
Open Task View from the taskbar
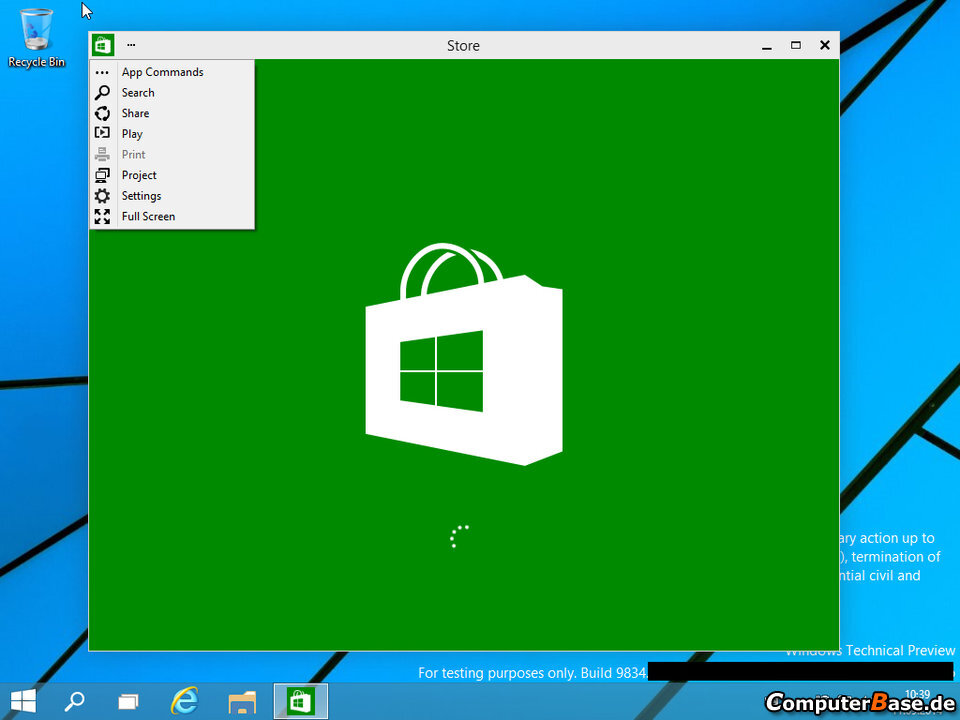(x=128, y=701)
